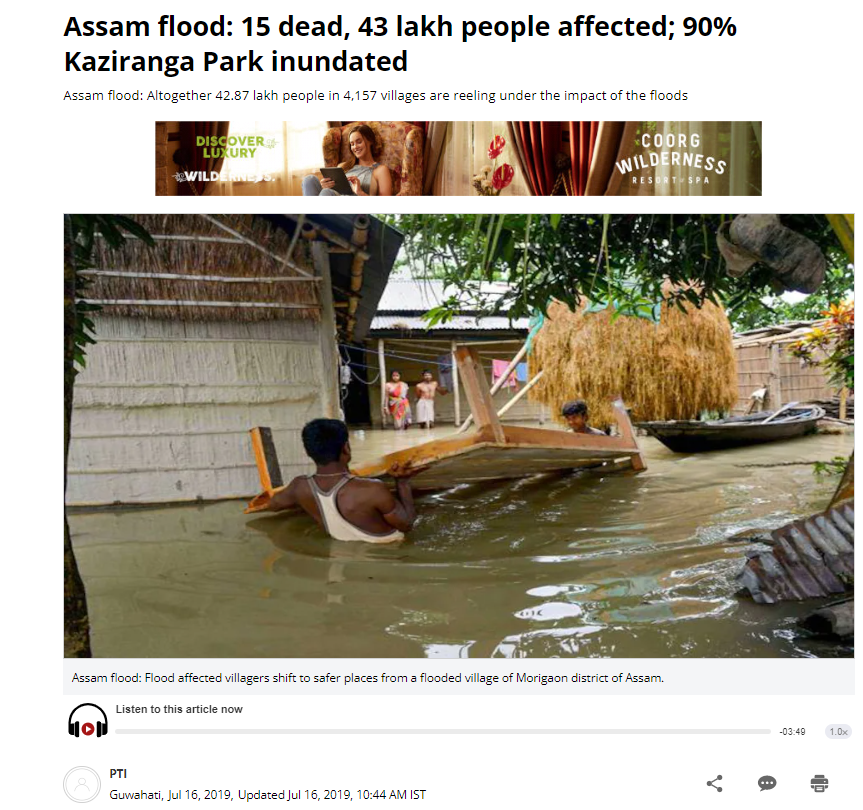Click the woman with tablet in ad
The width and height of the screenshot is (863, 810).
click(359, 160)
